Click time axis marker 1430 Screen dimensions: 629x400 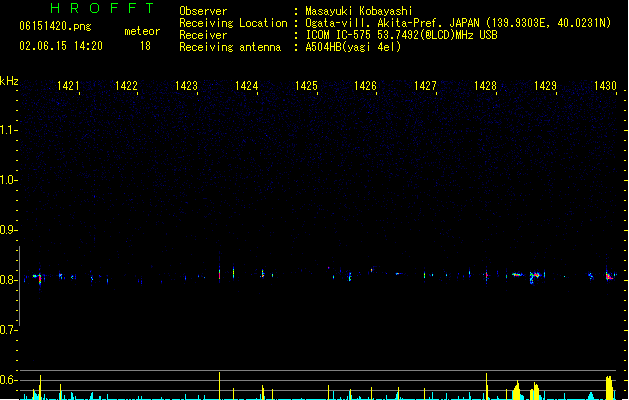pyautogui.click(x=605, y=86)
